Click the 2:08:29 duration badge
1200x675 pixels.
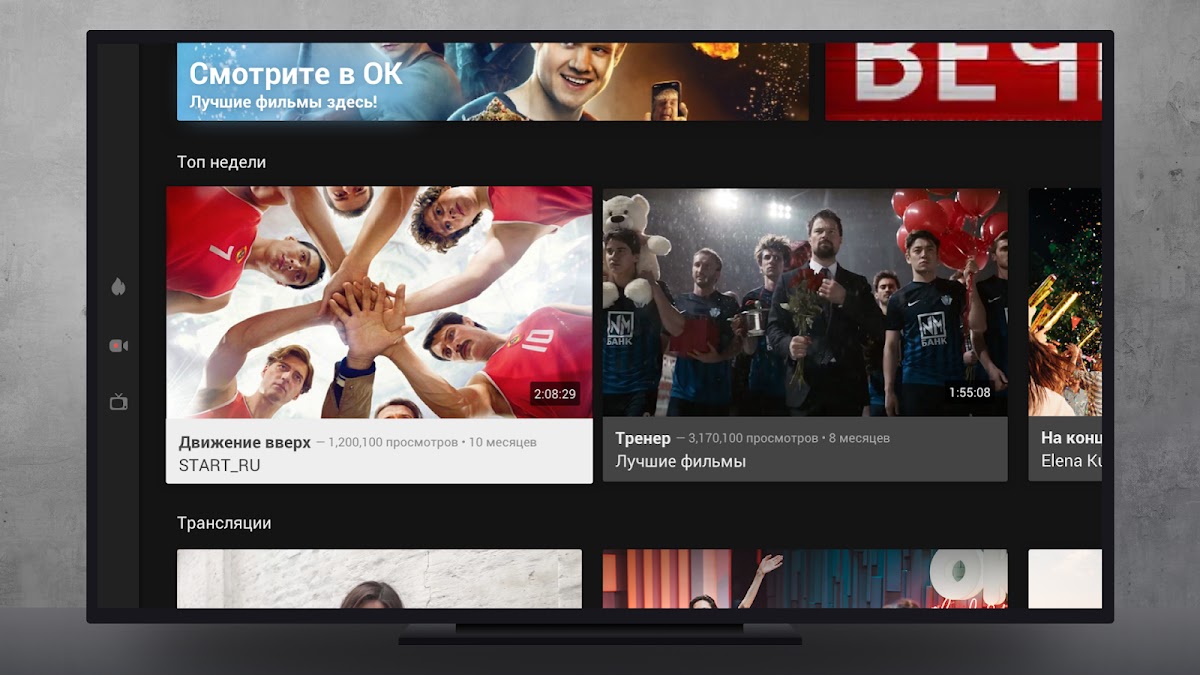point(555,394)
